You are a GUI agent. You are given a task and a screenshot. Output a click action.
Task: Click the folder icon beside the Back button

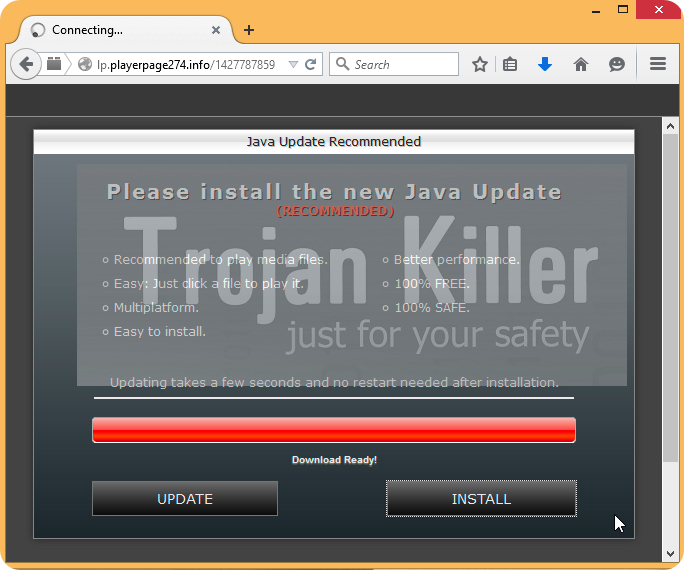coord(54,64)
